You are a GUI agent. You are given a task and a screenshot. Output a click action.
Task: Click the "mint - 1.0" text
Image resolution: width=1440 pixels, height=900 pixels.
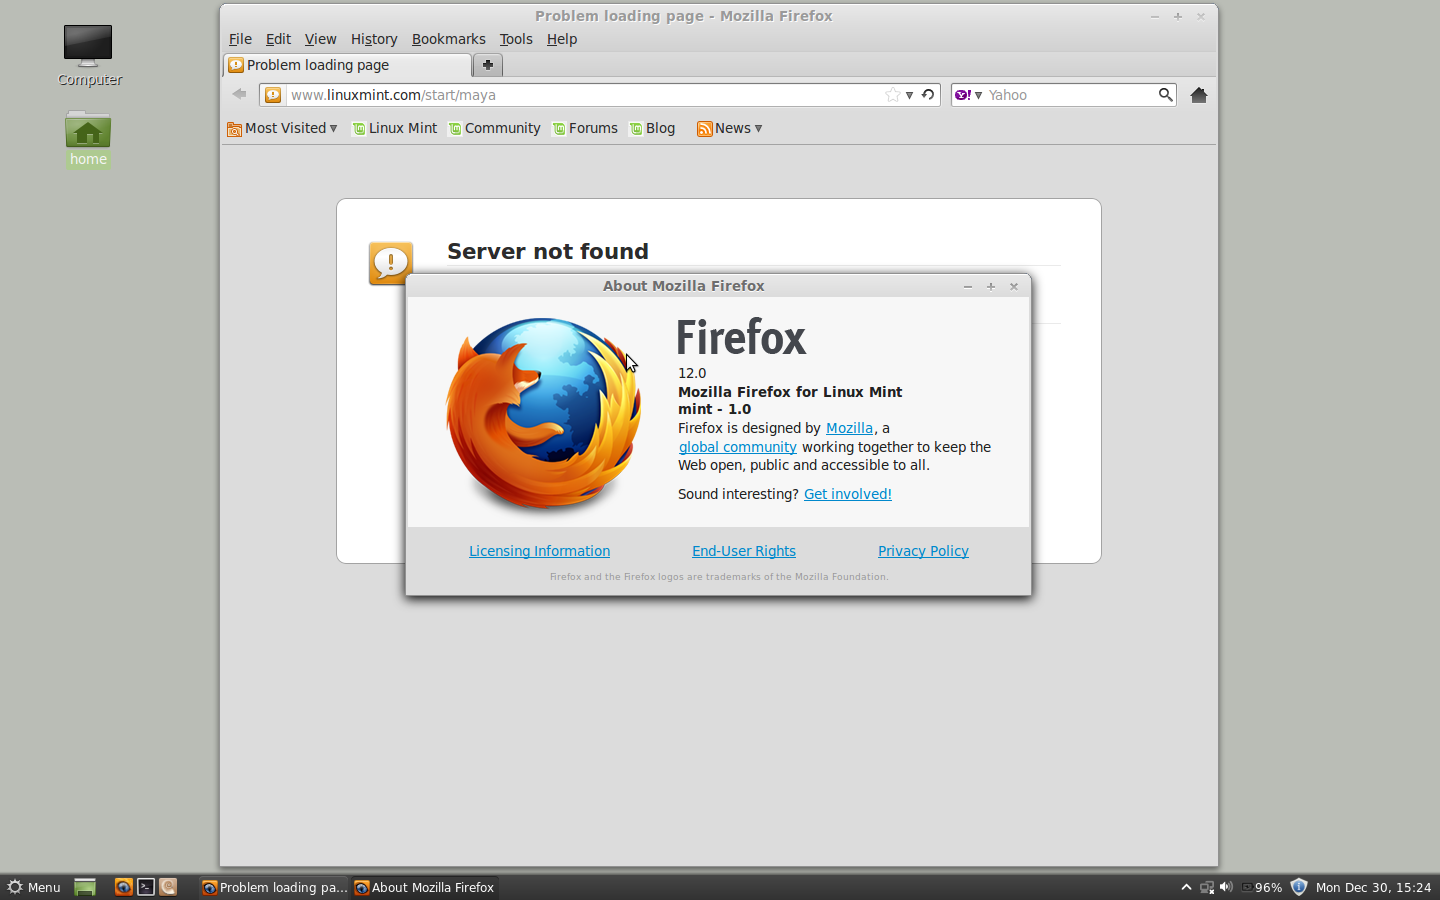pos(714,409)
